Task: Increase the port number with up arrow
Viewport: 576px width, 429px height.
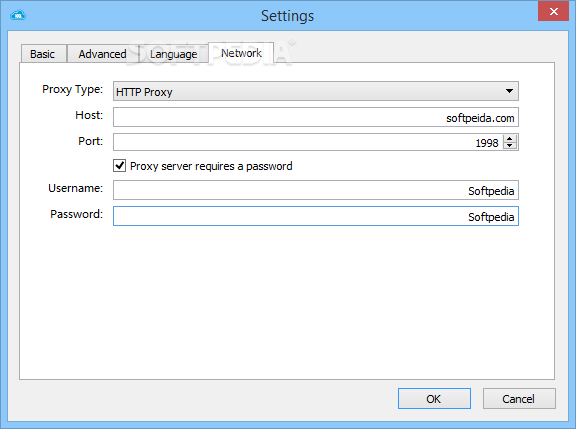Action: click(x=510, y=138)
